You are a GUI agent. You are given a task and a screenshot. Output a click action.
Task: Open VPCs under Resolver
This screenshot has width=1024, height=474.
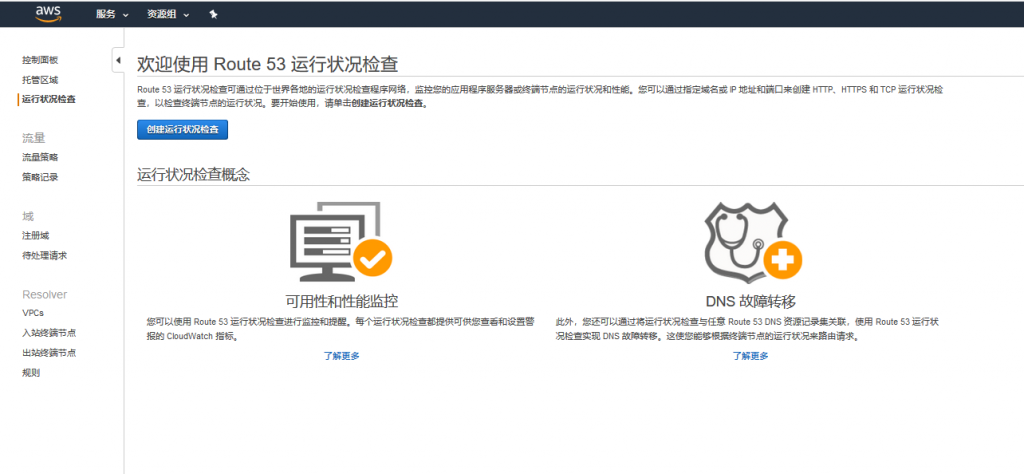coord(33,313)
